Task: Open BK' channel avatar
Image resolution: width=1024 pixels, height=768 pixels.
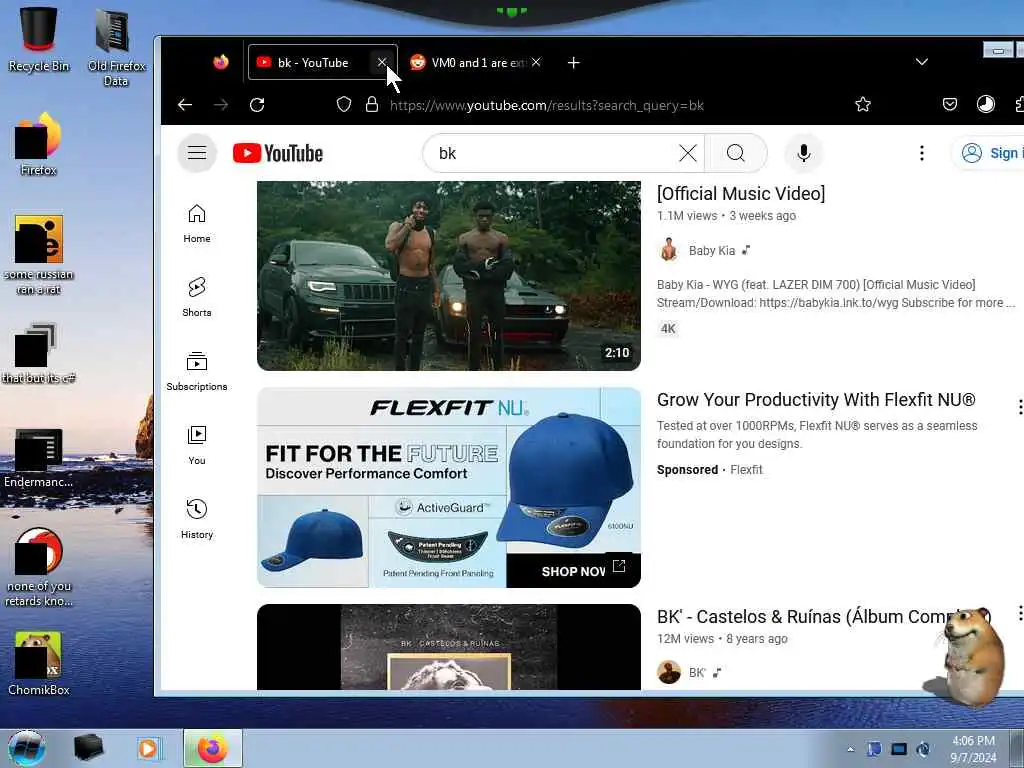Action: pos(669,672)
